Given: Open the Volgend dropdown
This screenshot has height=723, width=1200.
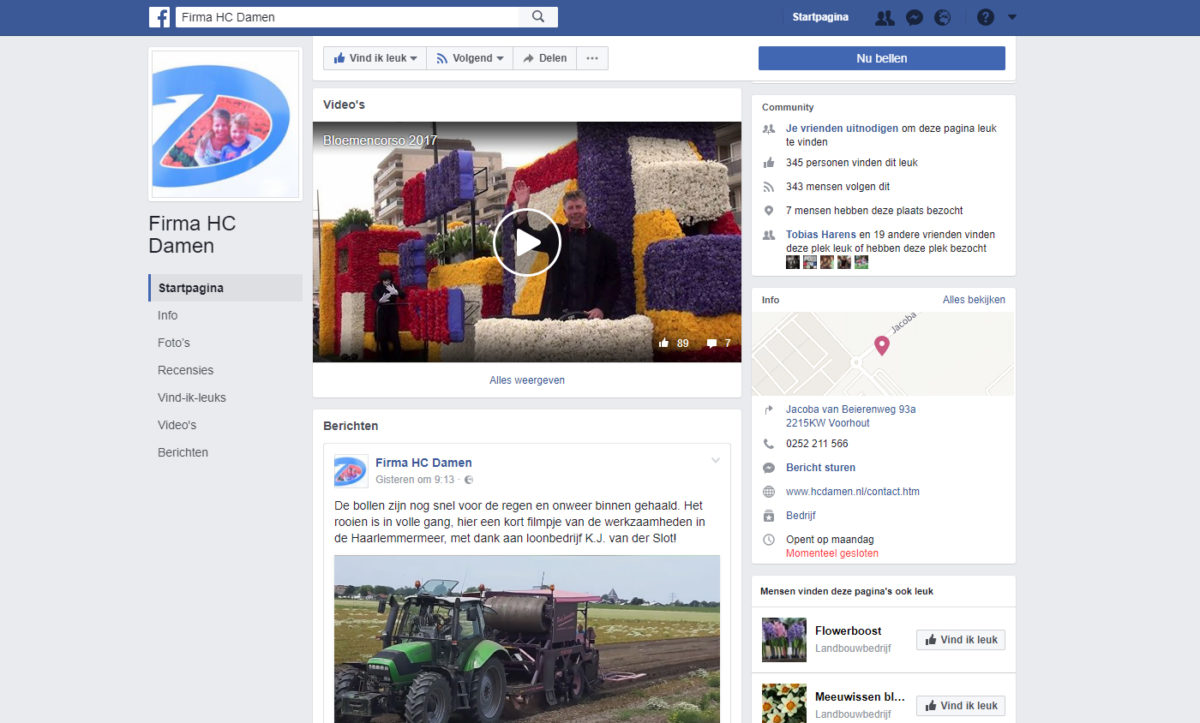Looking at the screenshot, I should (470, 58).
